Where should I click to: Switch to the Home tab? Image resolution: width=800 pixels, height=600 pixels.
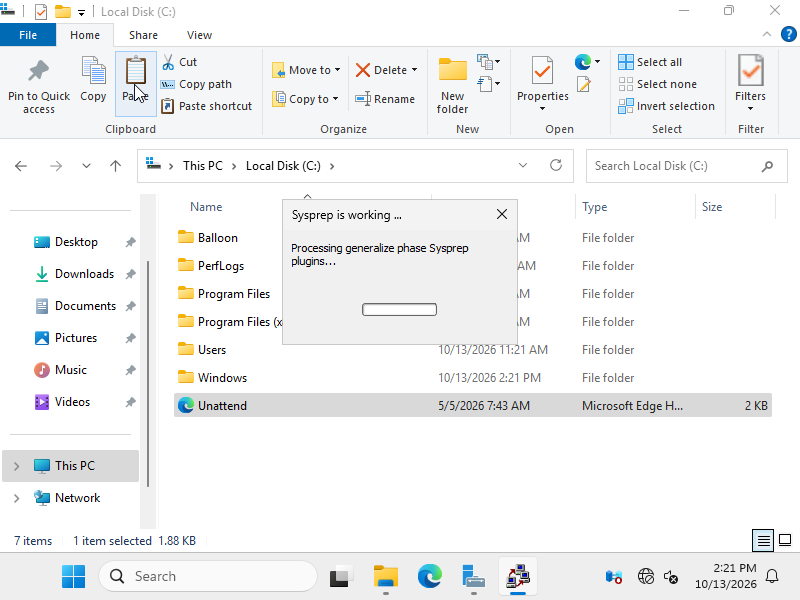(85, 35)
